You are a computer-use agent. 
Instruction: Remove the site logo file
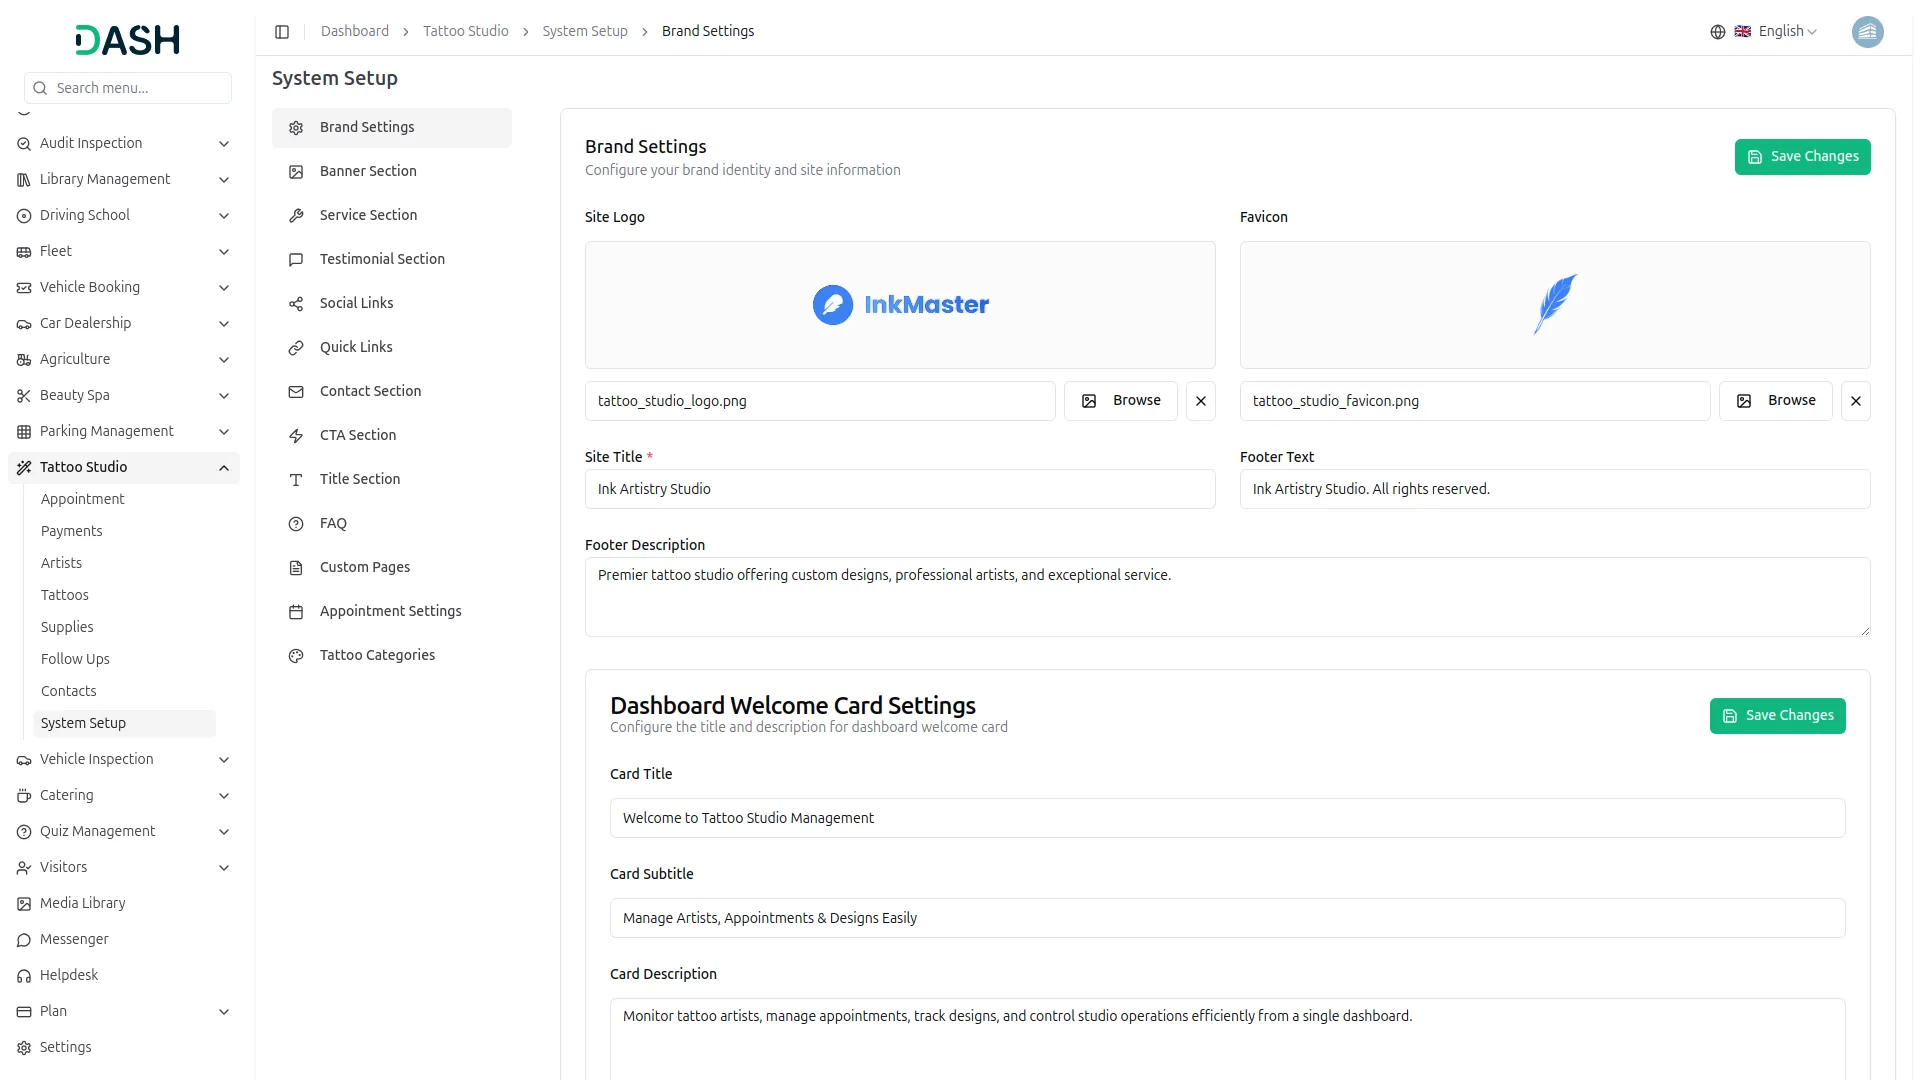tap(1200, 401)
